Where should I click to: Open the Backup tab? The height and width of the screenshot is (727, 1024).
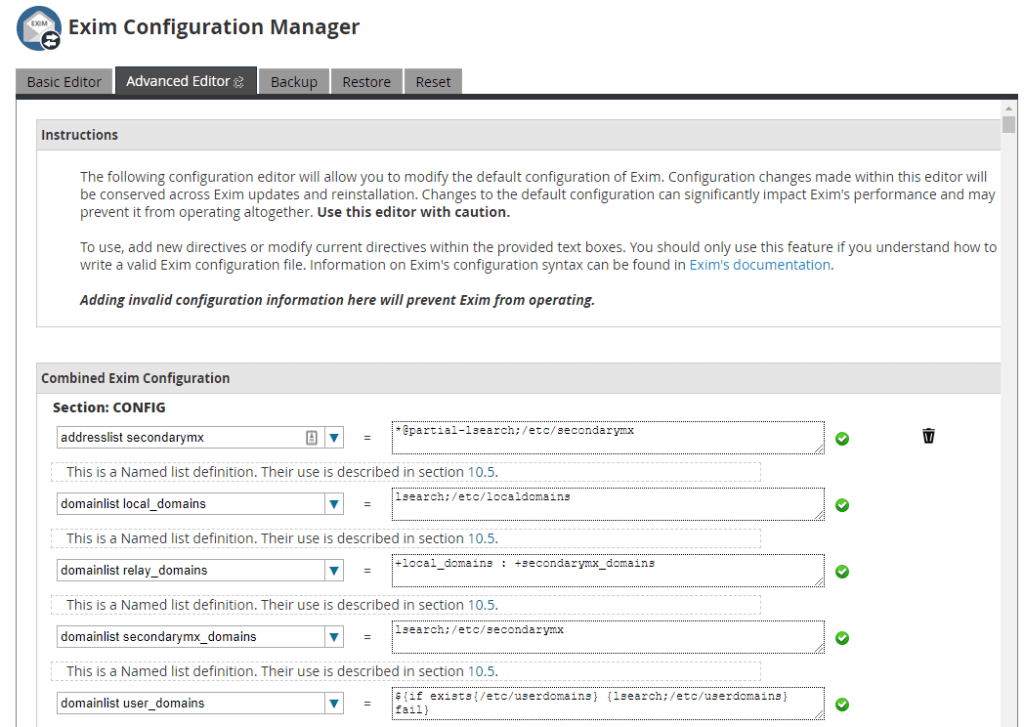pos(293,81)
